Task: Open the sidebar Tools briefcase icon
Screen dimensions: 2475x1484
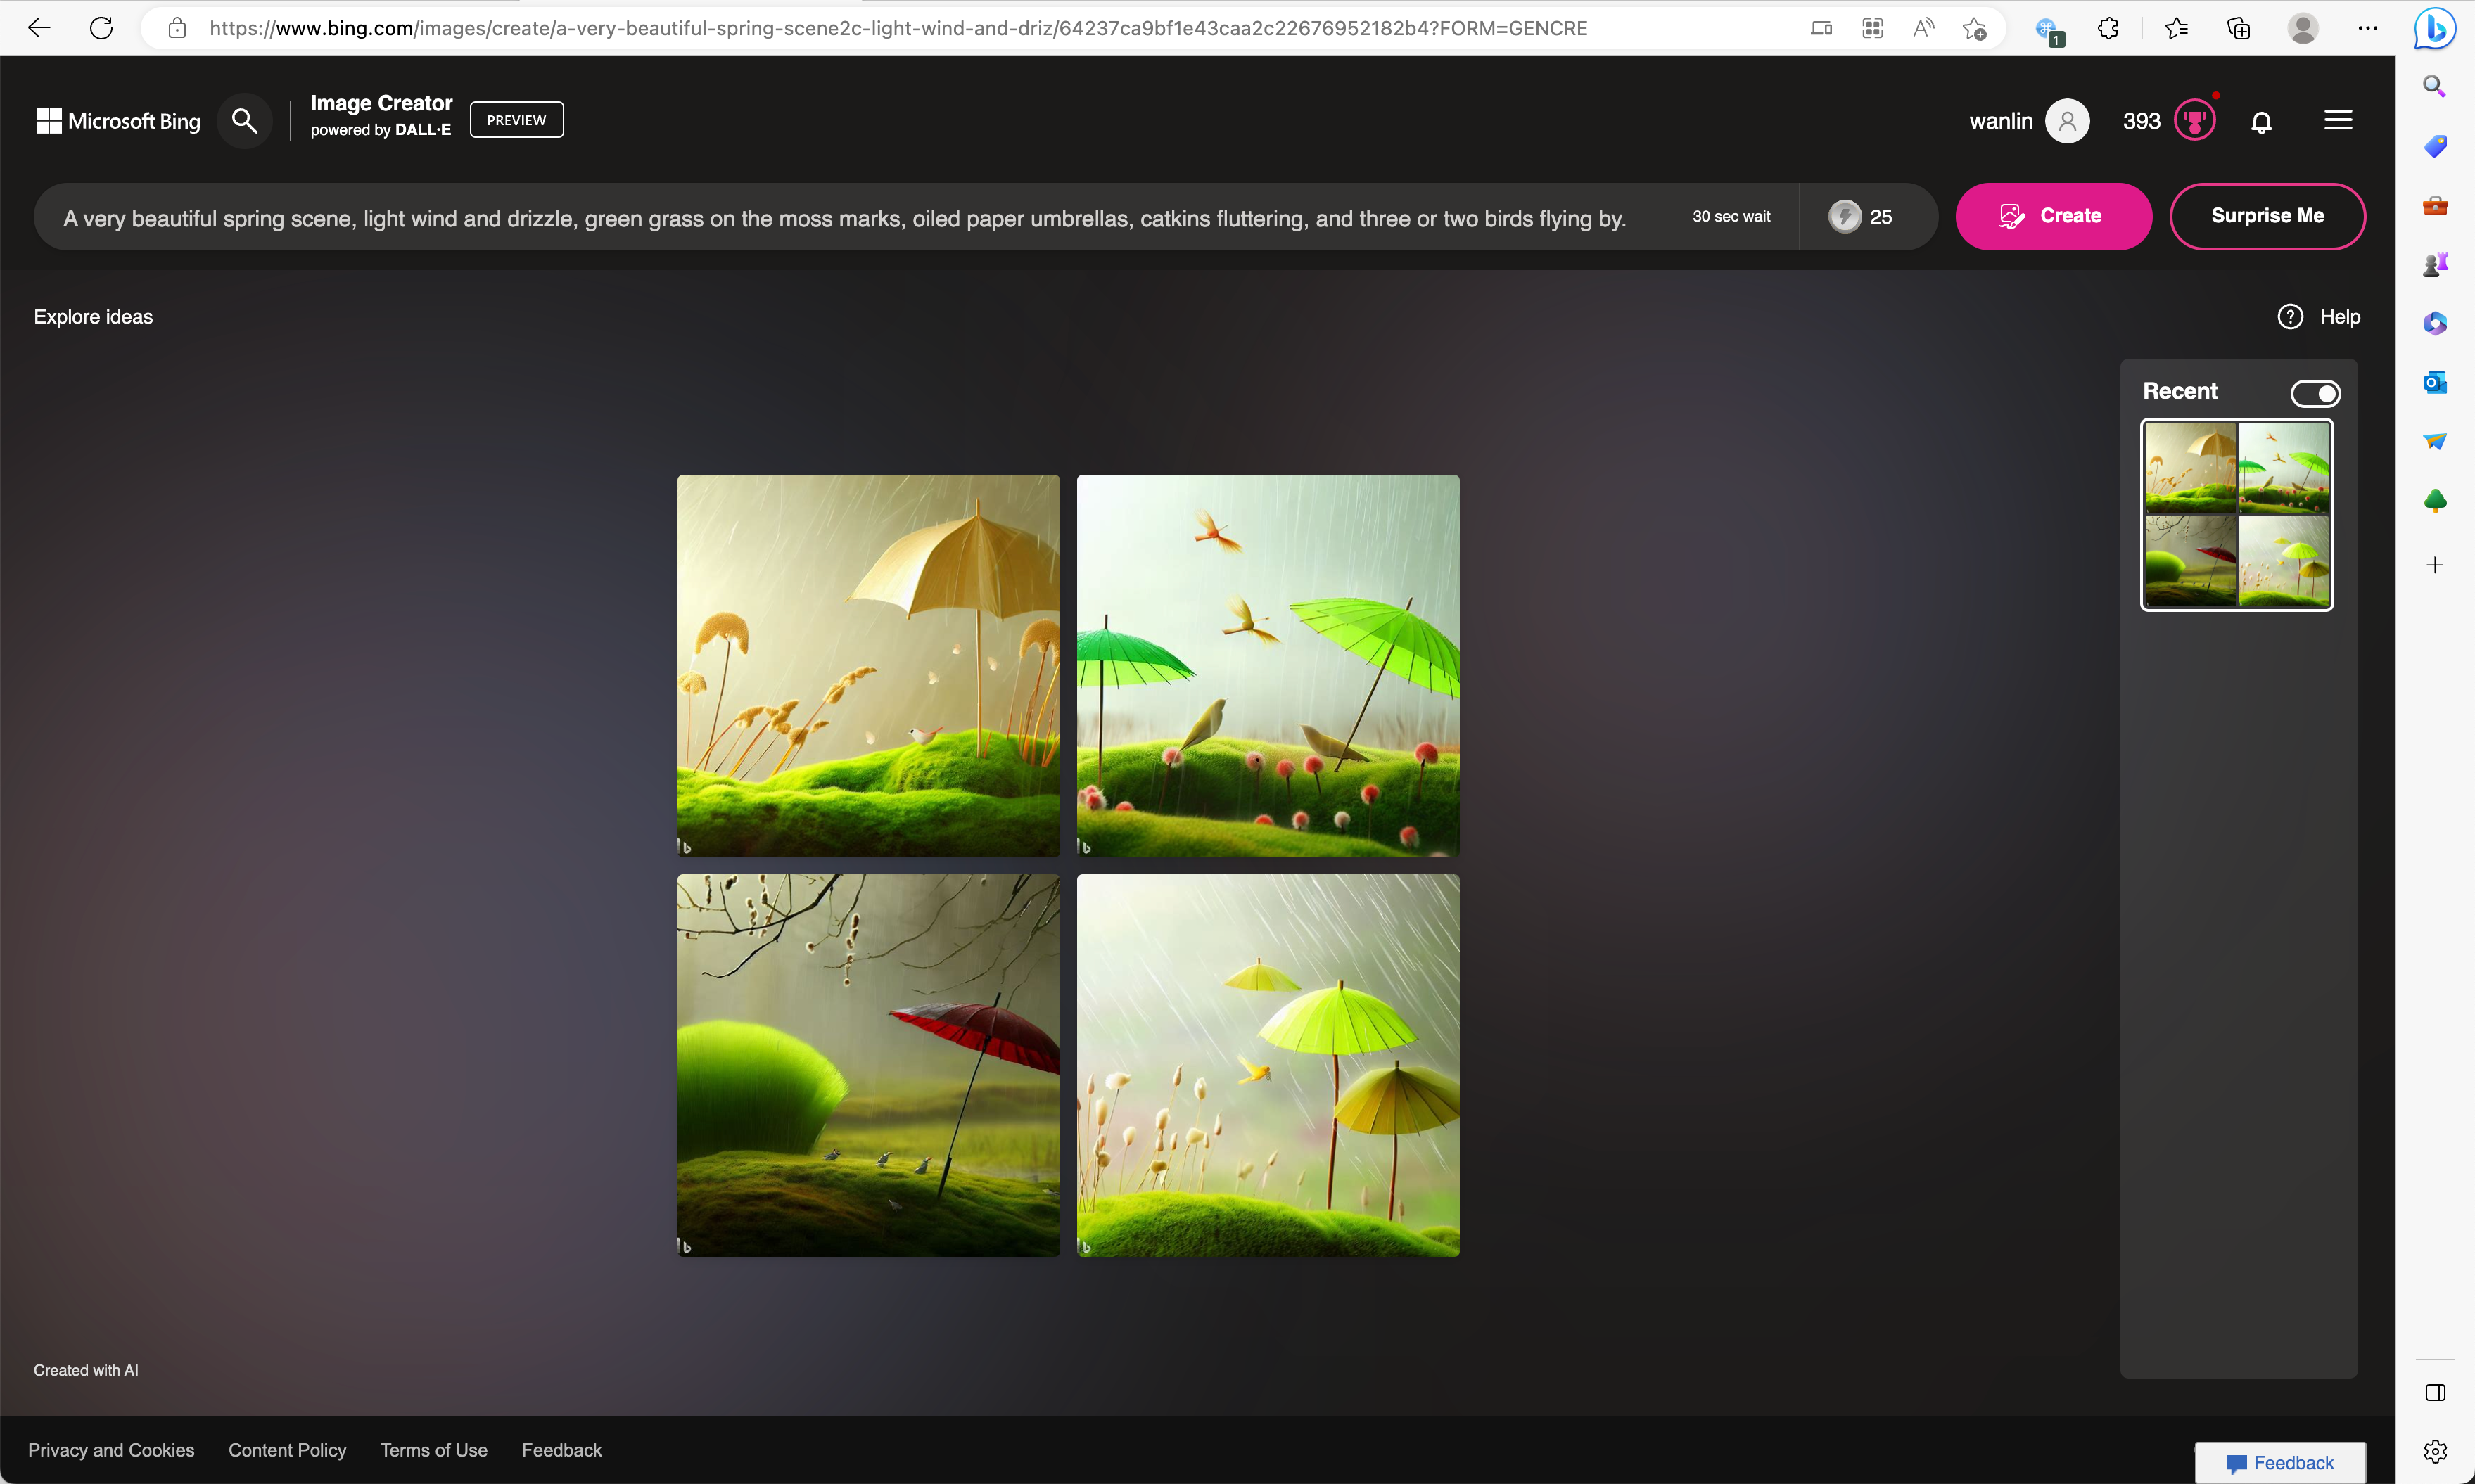Action: point(2434,205)
